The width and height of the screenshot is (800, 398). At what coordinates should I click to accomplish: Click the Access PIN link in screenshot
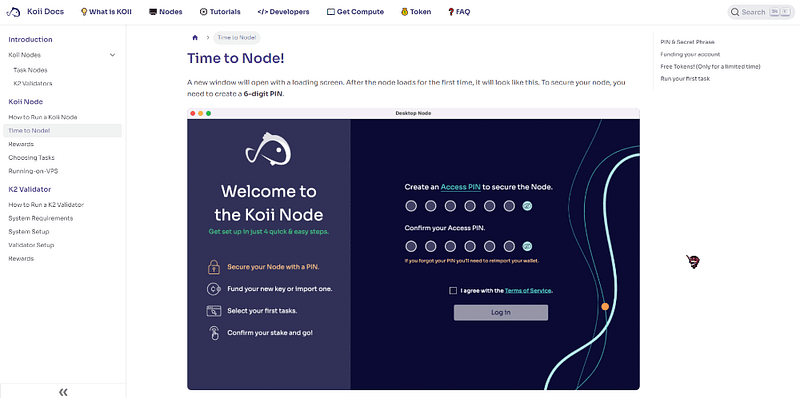pyautogui.click(x=461, y=187)
